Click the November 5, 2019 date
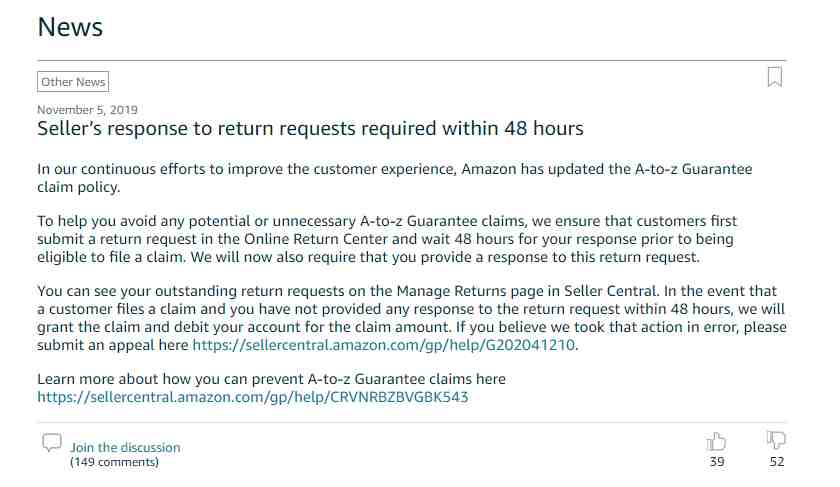This screenshot has height=487, width=840. (87, 110)
